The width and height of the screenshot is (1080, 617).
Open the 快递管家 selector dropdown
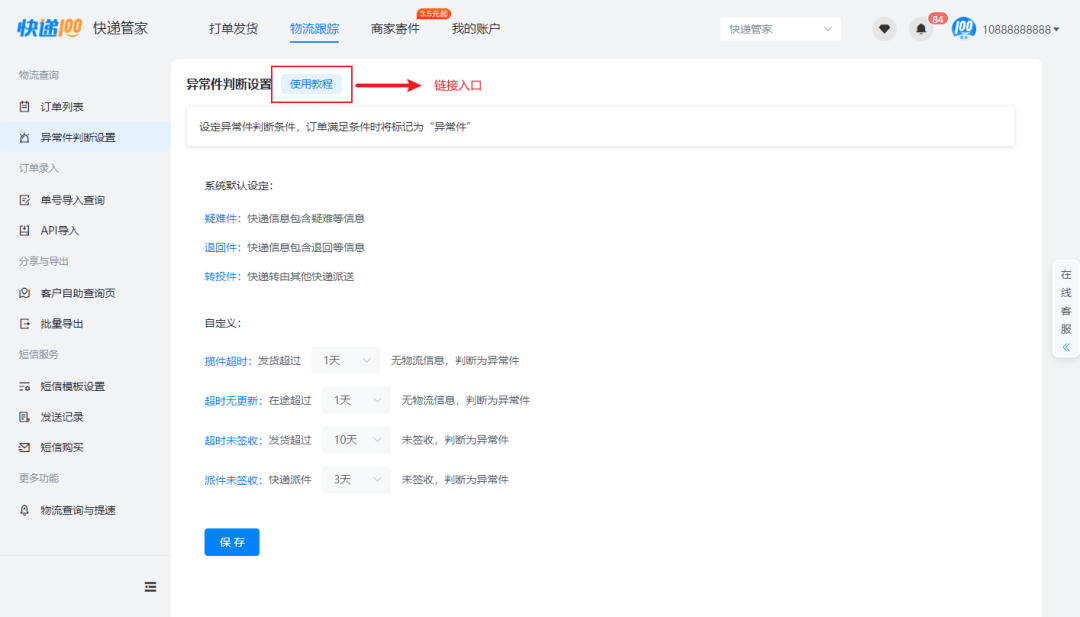780,29
